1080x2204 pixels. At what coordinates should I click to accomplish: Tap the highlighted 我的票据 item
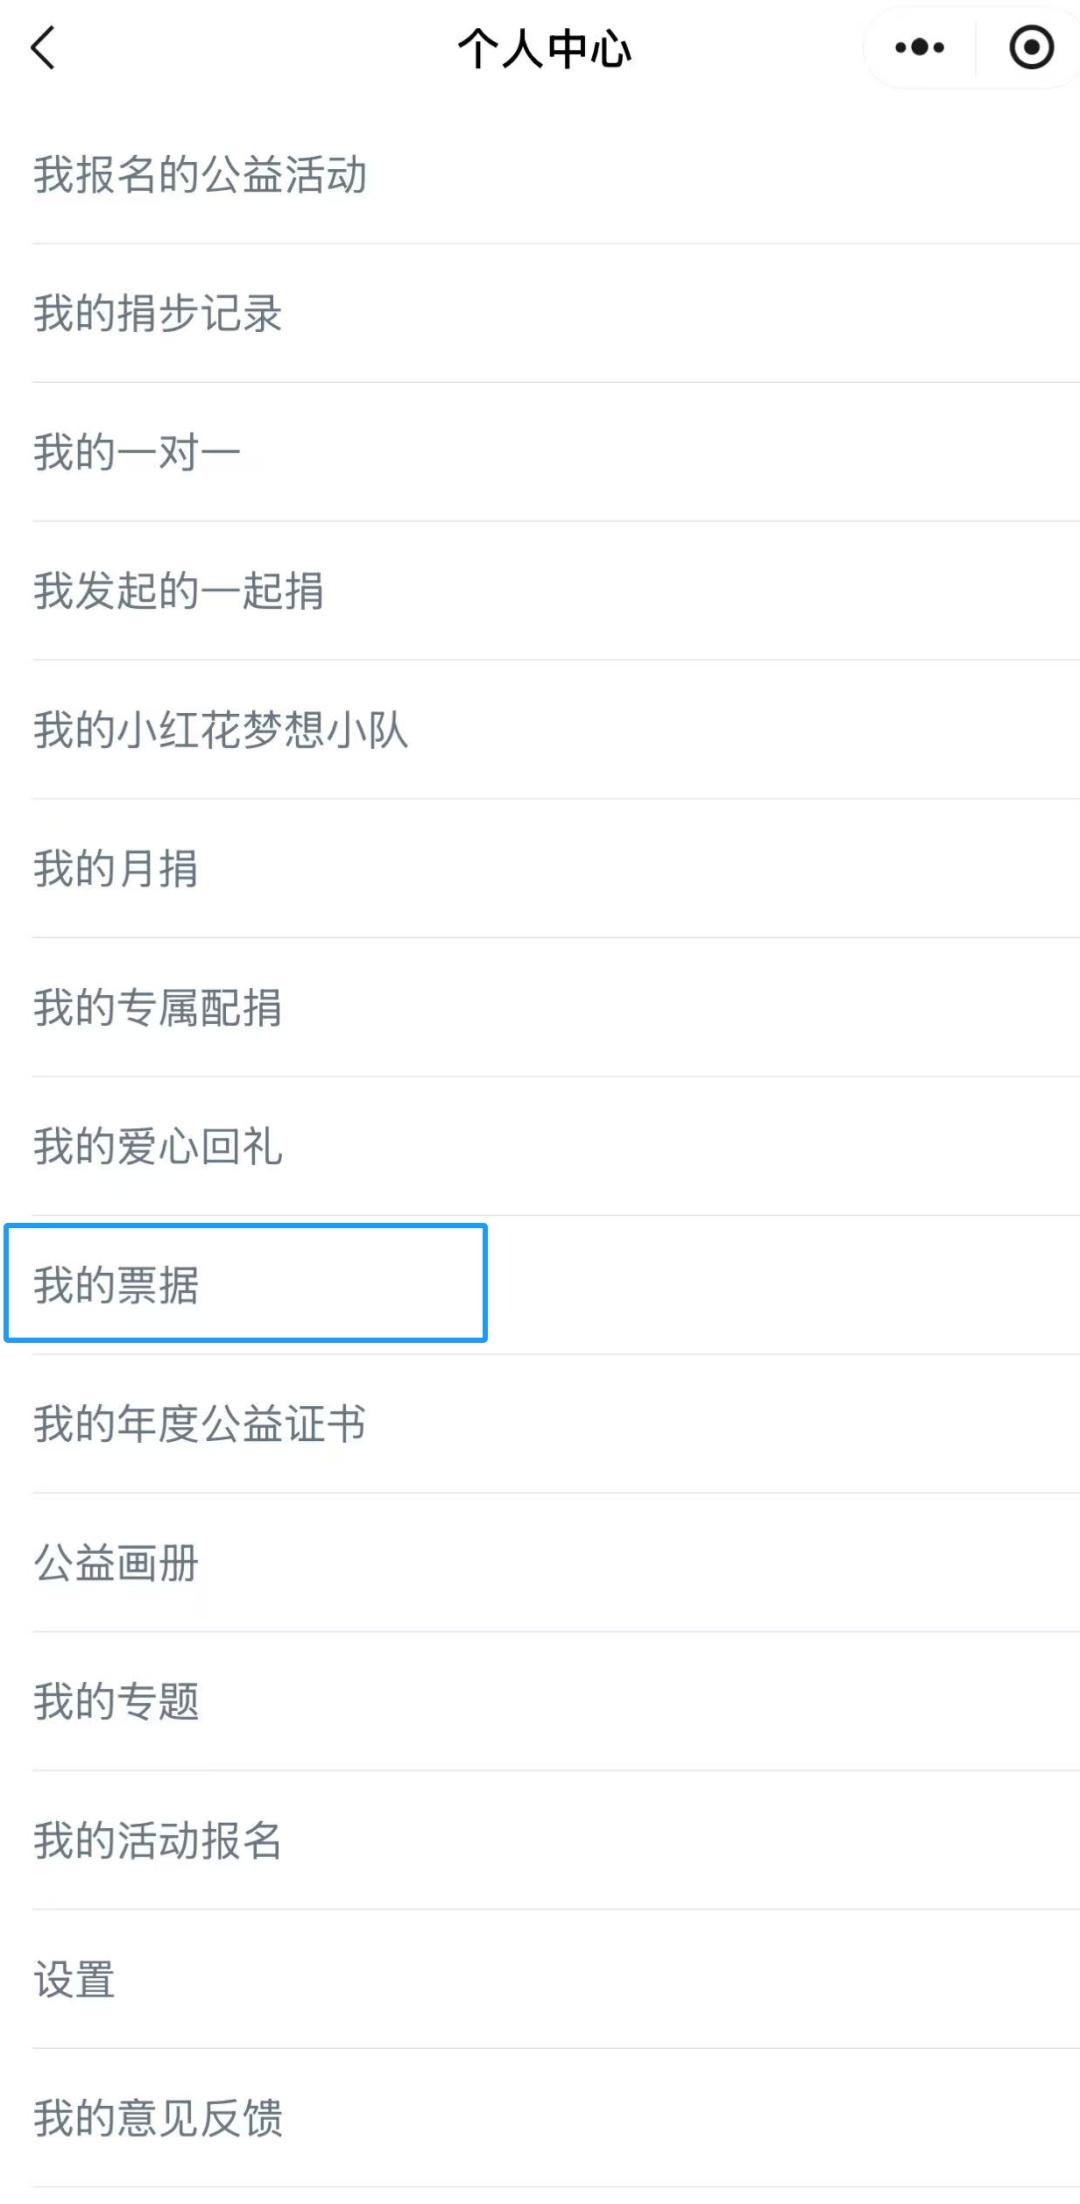(x=116, y=1285)
